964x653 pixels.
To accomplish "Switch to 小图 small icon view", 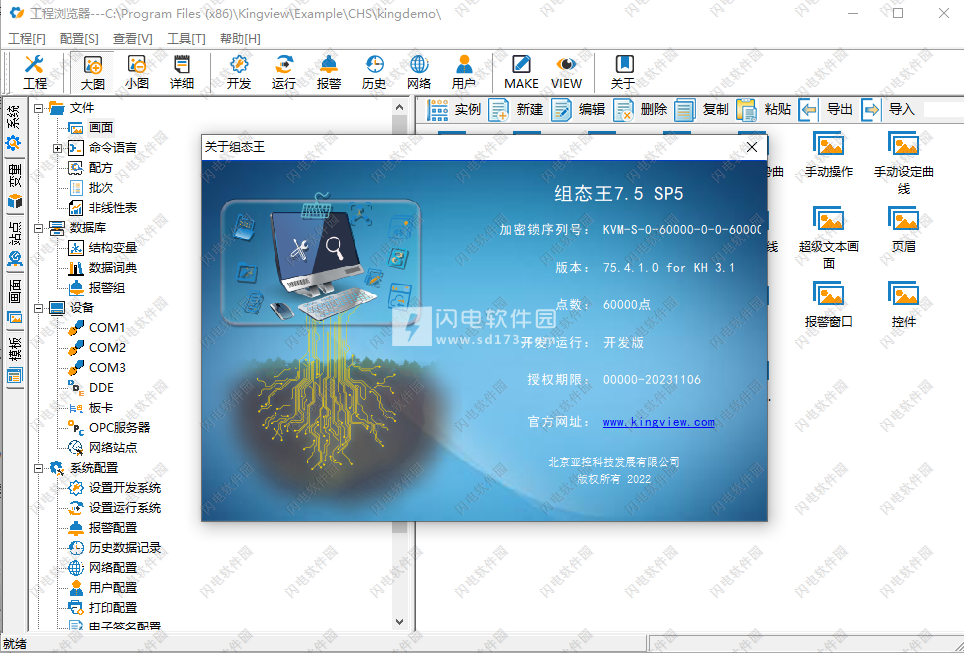I will [x=137, y=73].
